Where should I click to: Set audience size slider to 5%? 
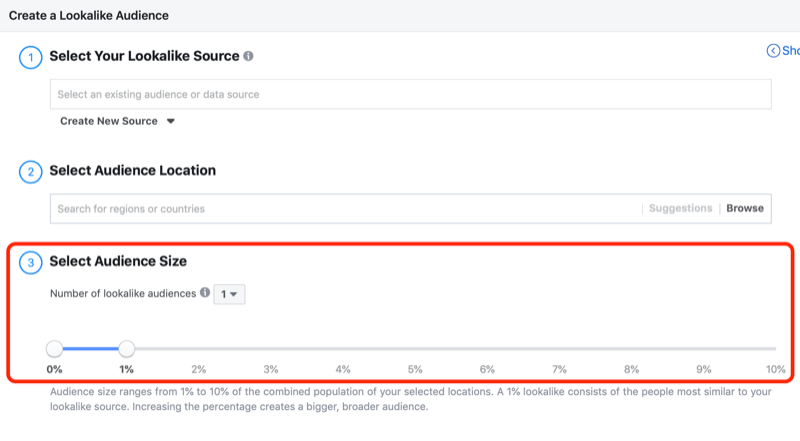point(415,349)
